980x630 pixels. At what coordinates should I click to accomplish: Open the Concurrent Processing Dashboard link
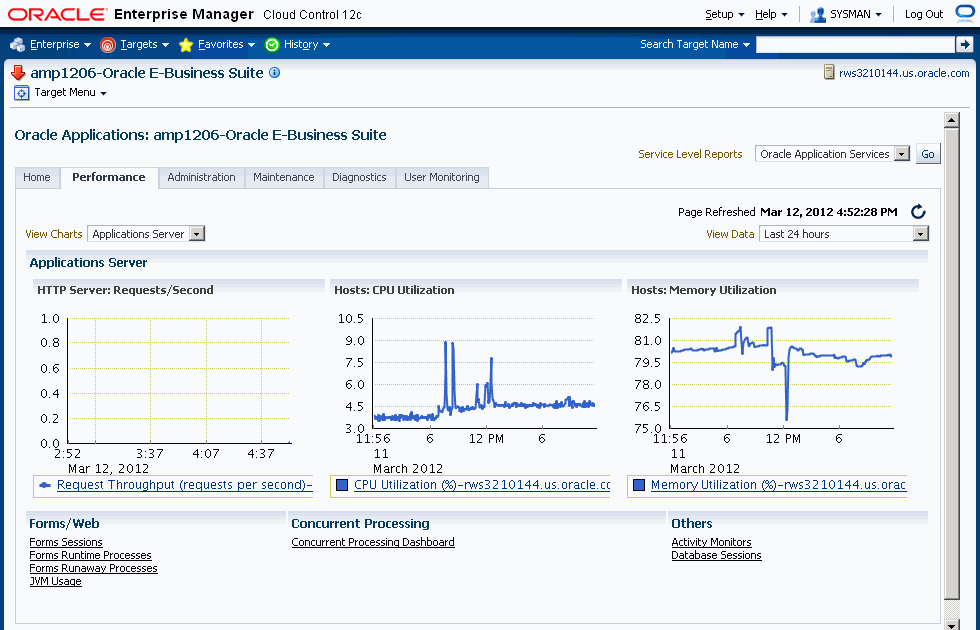(x=373, y=542)
